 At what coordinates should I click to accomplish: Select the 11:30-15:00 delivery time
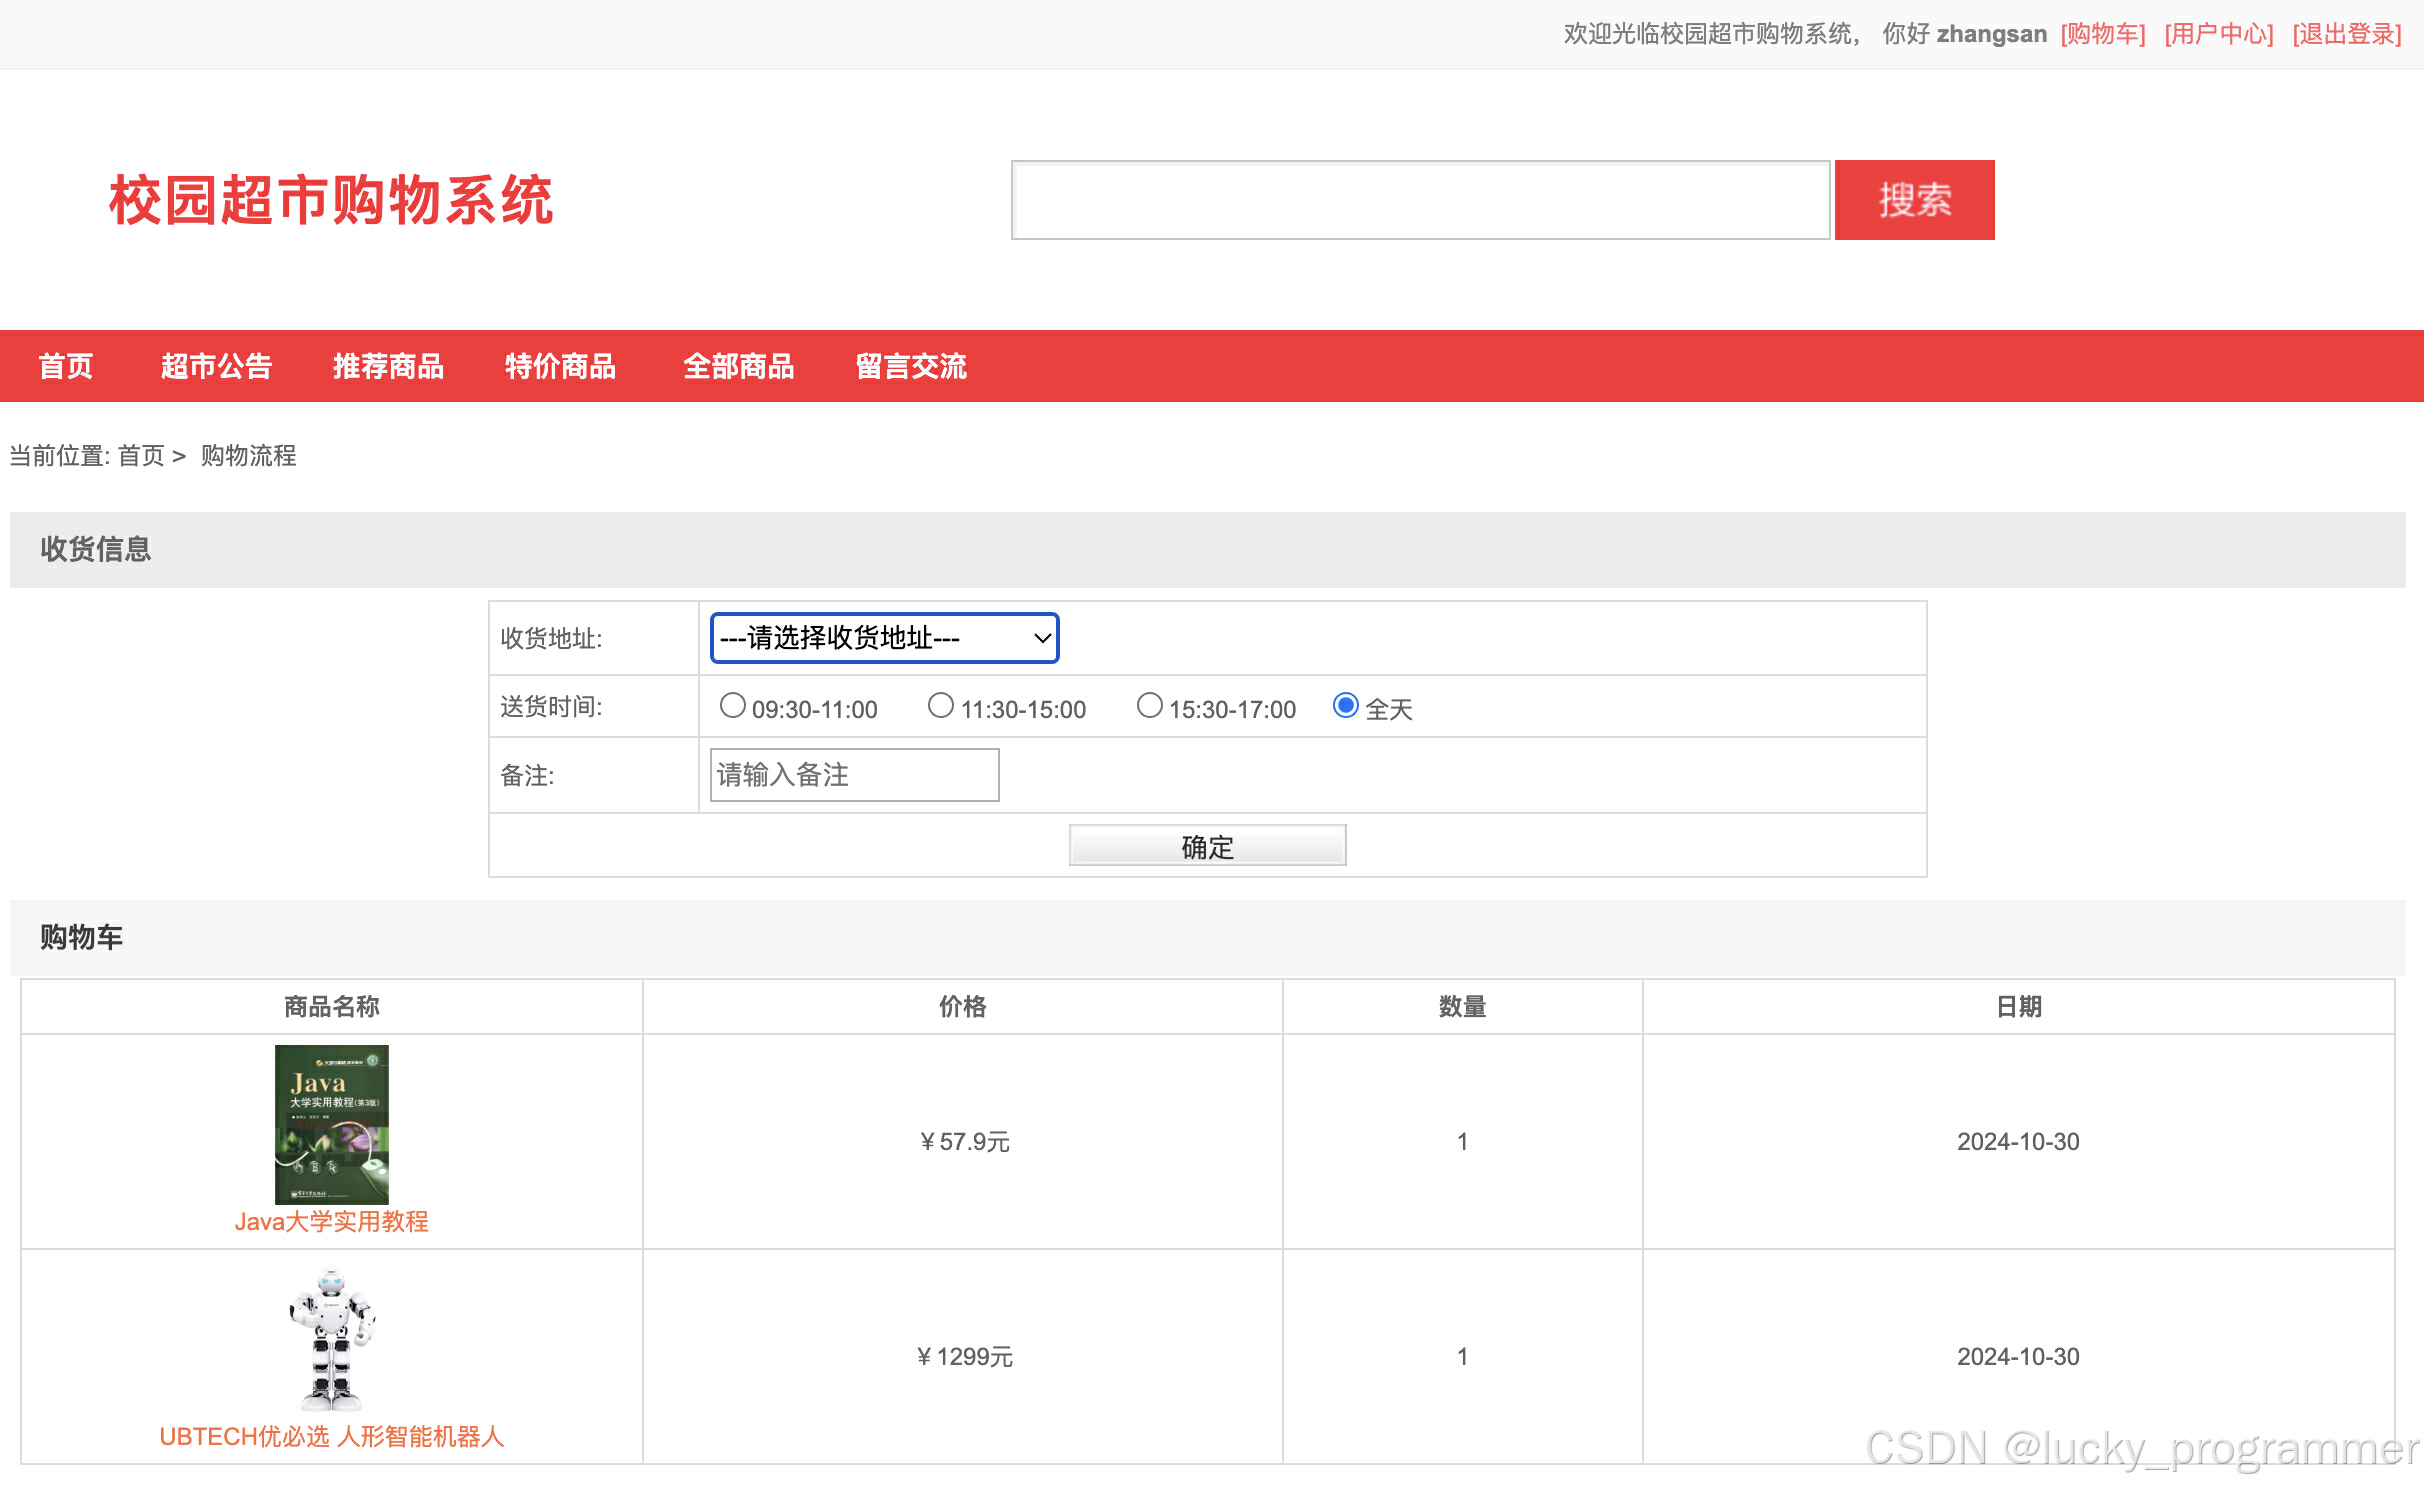click(x=941, y=706)
